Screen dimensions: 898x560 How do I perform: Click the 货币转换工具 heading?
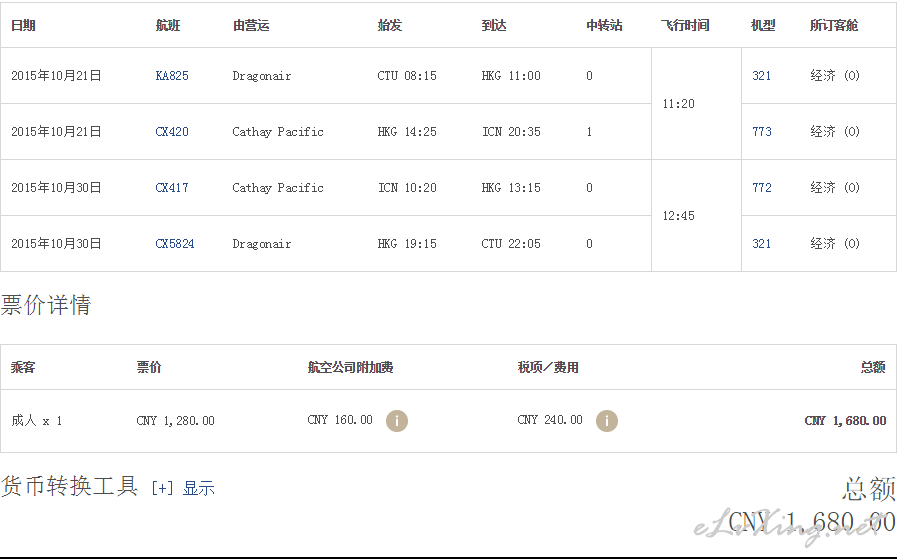69,487
